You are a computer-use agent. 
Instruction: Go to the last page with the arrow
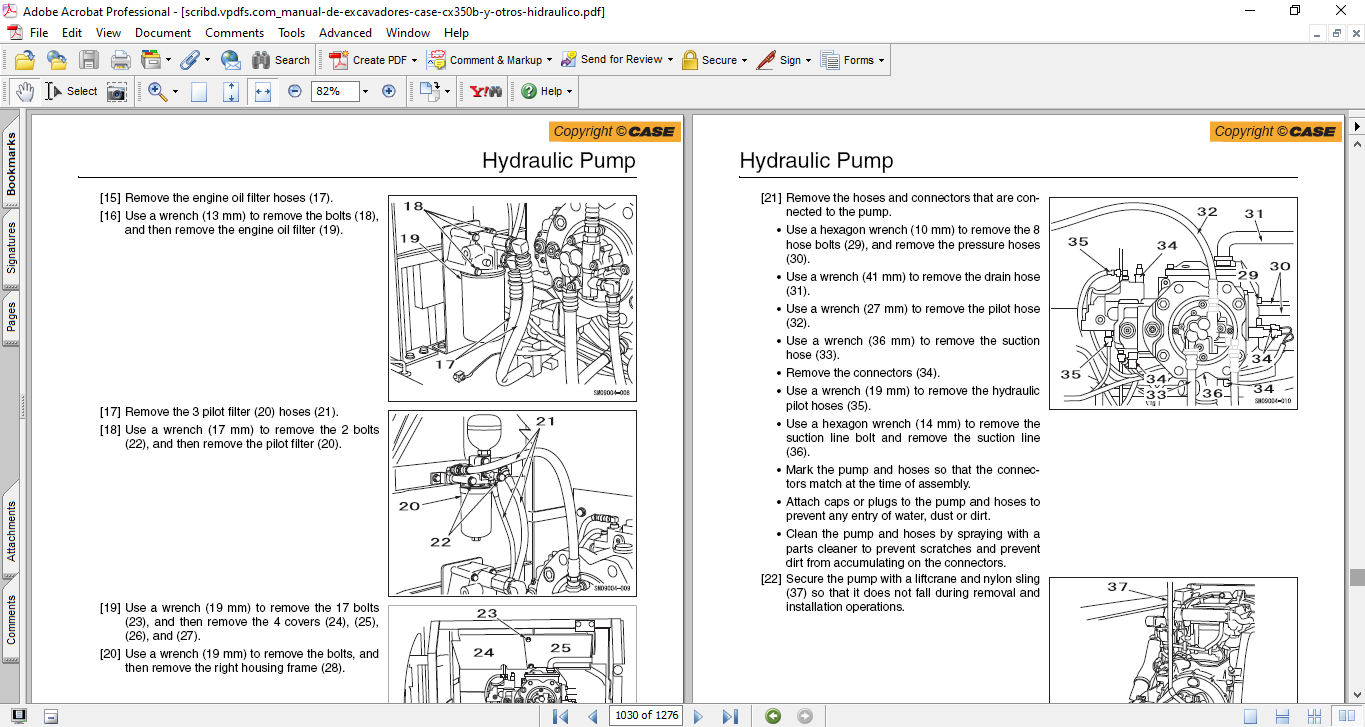point(730,716)
